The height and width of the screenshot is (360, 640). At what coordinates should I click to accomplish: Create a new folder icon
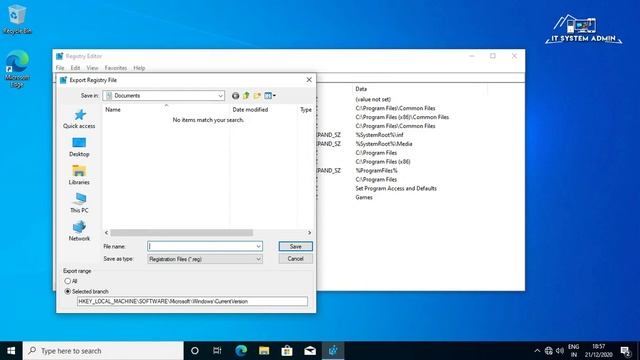(x=257, y=96)
